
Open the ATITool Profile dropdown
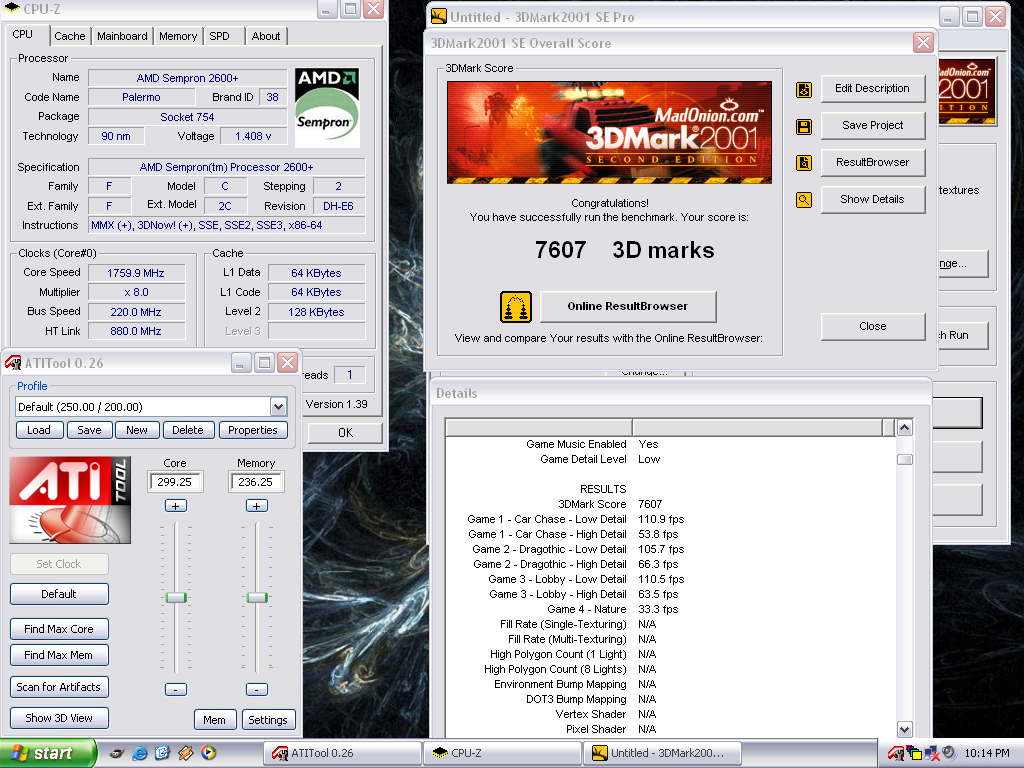coord(278,407)
